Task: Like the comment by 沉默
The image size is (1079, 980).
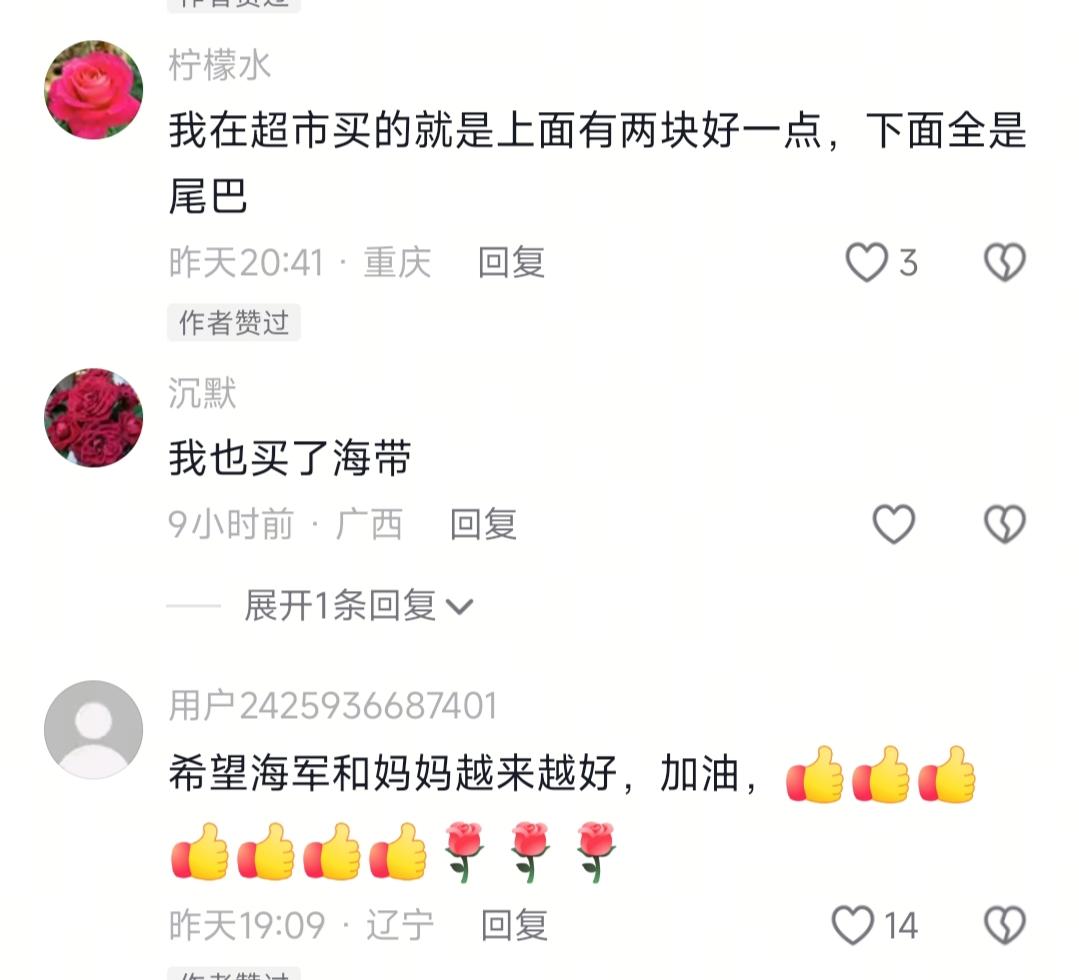Action: tap(893, 524)
